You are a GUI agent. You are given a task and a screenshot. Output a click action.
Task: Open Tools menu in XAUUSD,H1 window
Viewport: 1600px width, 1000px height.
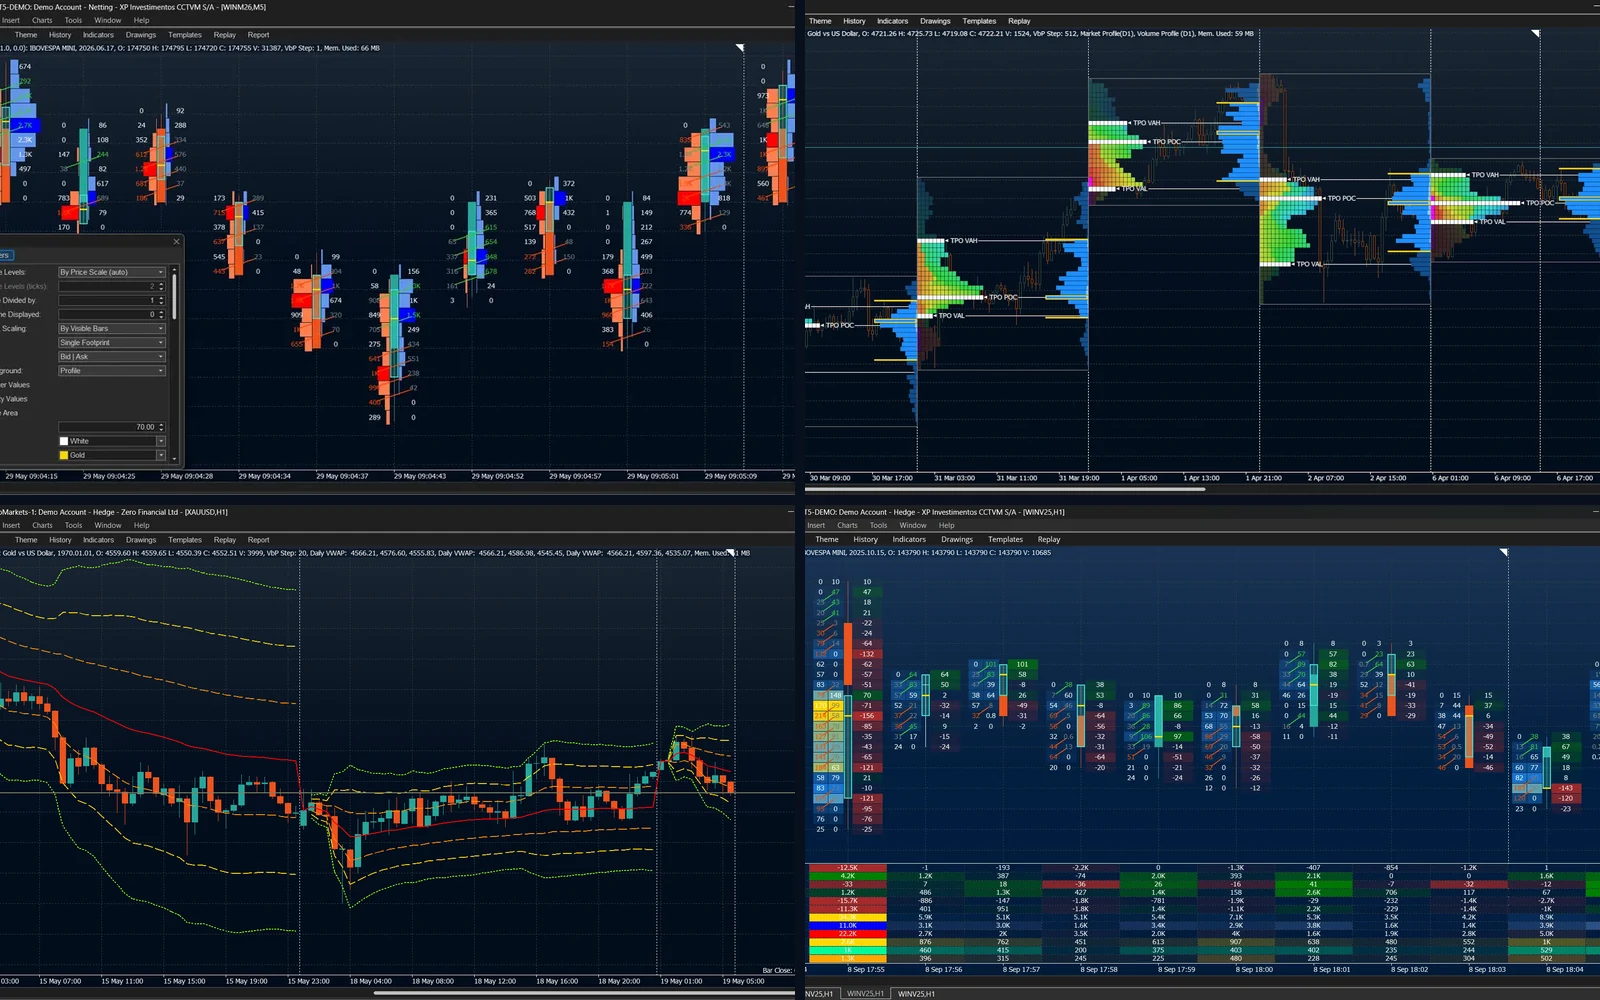(x=74, y=525)
